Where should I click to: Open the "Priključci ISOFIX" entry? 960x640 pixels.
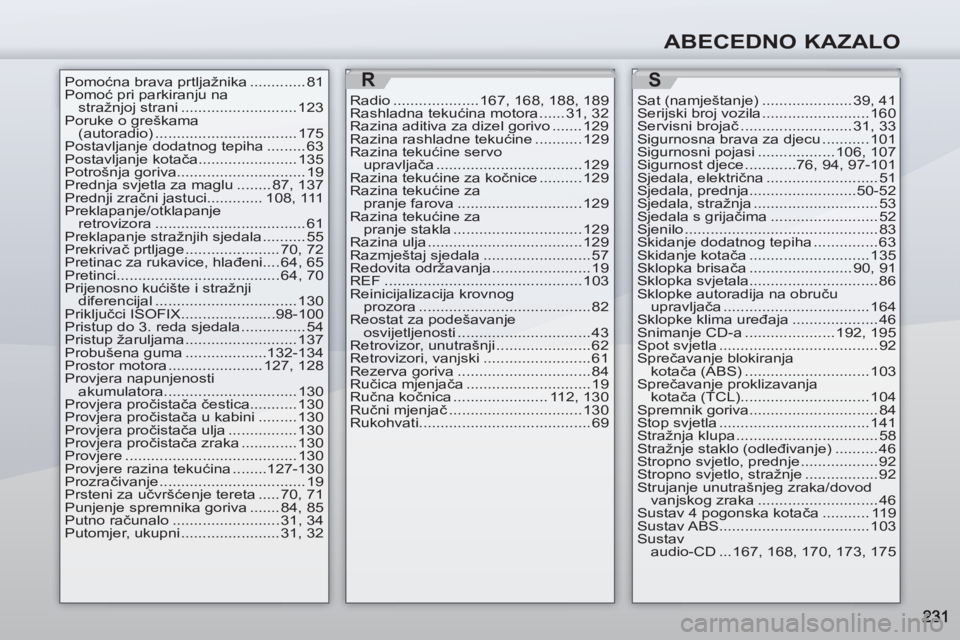click(x=194, y=314)
